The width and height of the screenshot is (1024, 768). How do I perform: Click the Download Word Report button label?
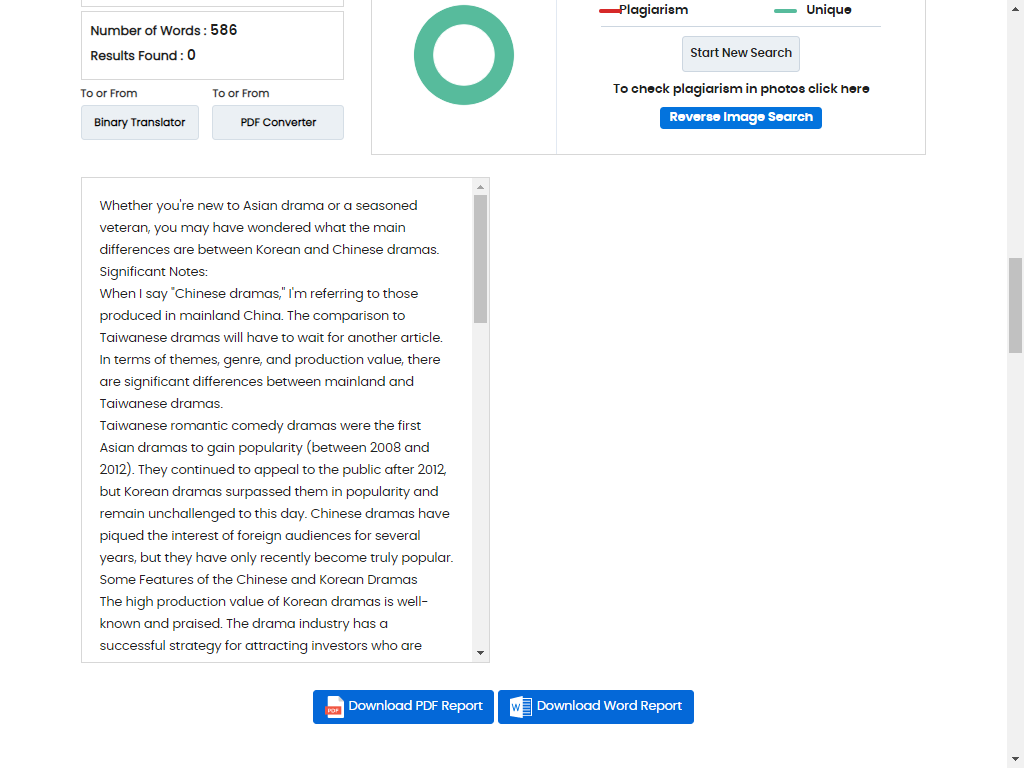pos(609,706)
